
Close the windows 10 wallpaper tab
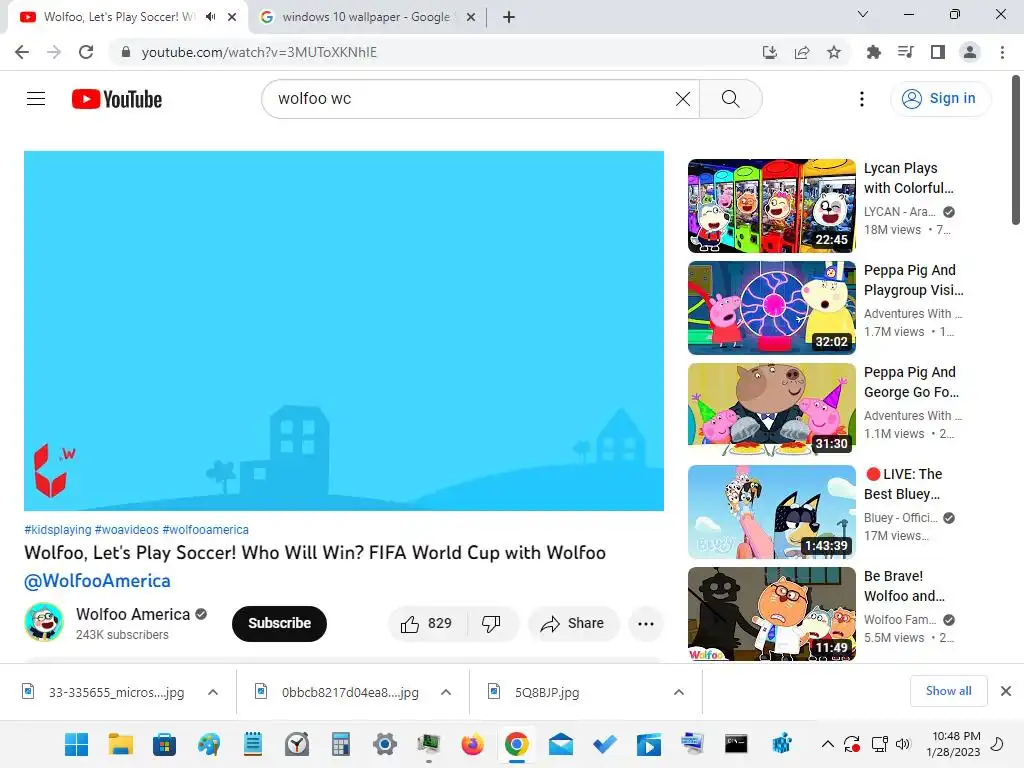[470, 18]
